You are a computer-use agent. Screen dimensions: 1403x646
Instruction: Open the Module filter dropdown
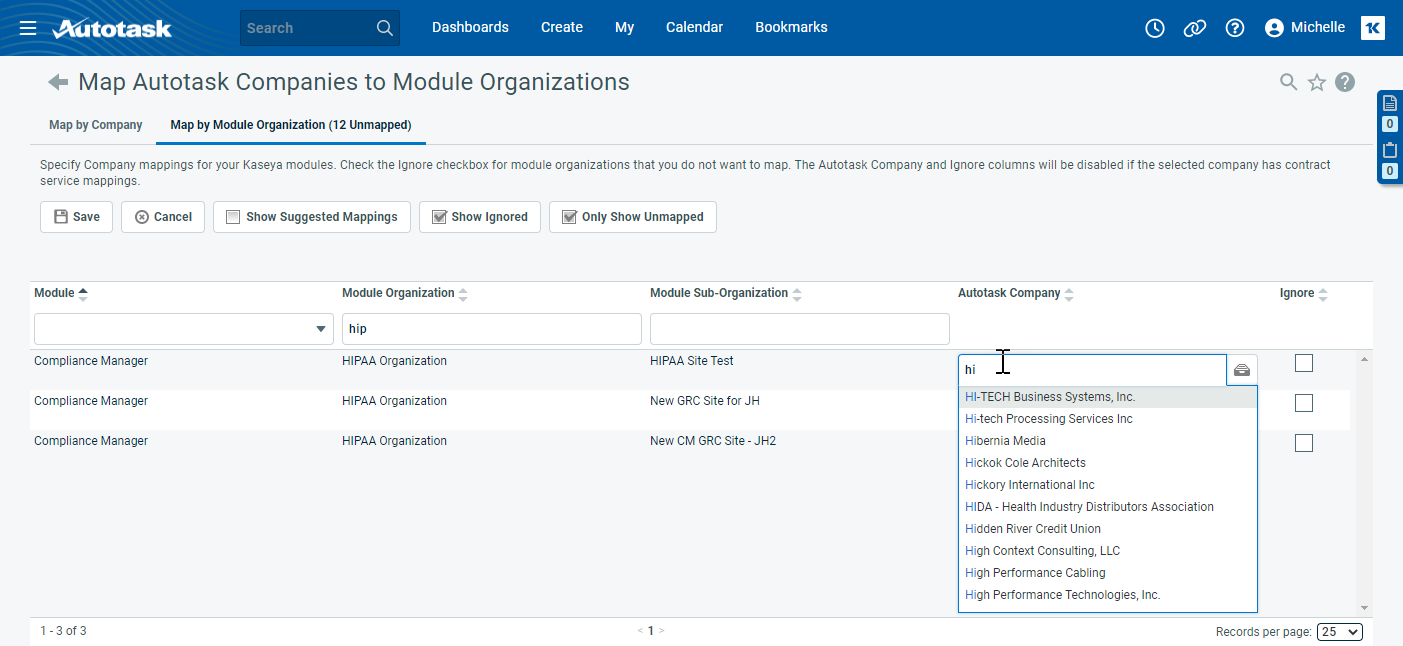pos(184,329)
